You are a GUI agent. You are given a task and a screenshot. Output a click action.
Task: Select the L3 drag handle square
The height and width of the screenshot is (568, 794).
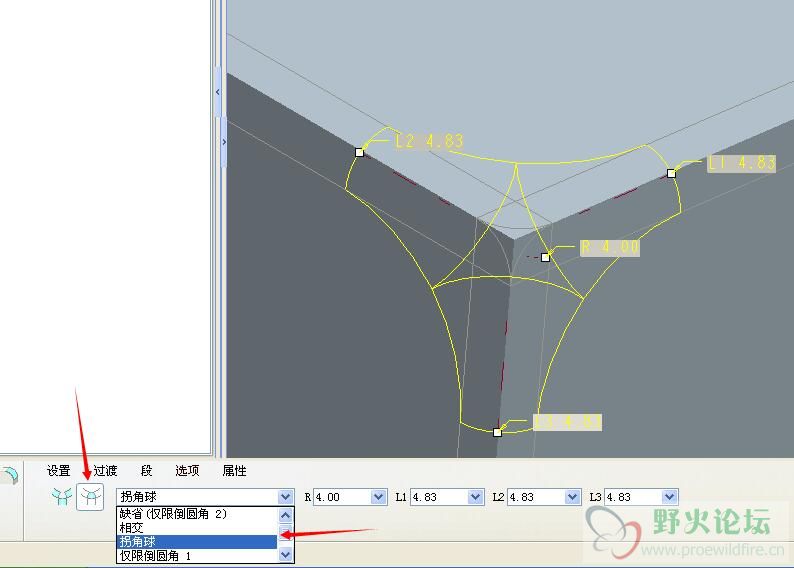pyautogui.click(x=497, y=432)
